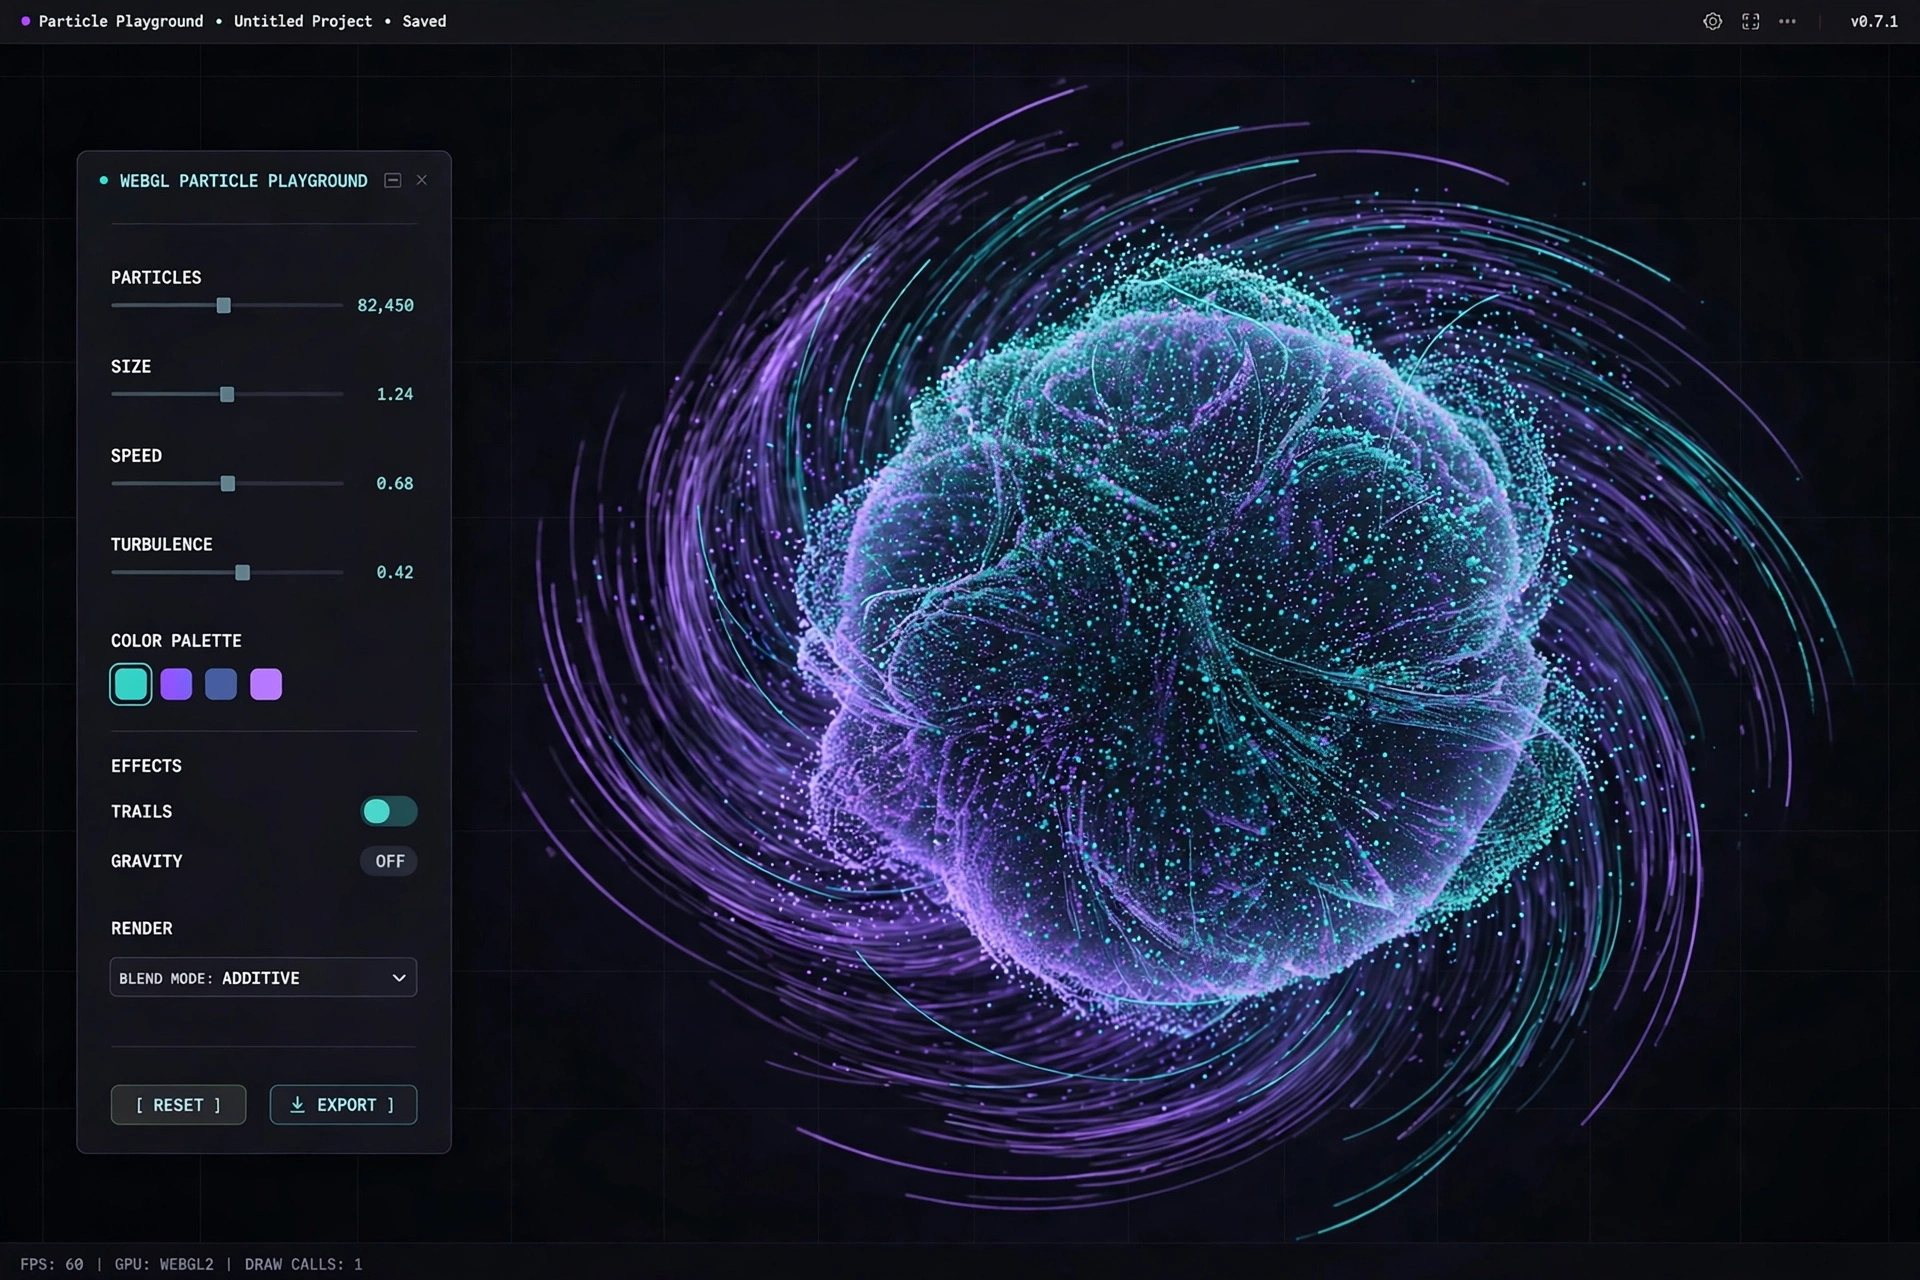1920x1280 pixels.
Task: Click the v0.7.1 version label
Action: (1874, 21)
